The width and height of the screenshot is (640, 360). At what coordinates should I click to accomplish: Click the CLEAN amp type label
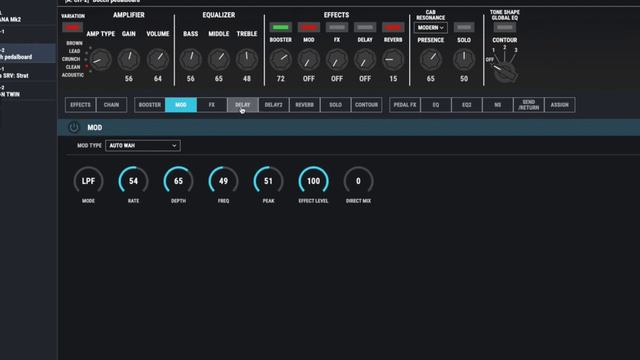[73, 67]
